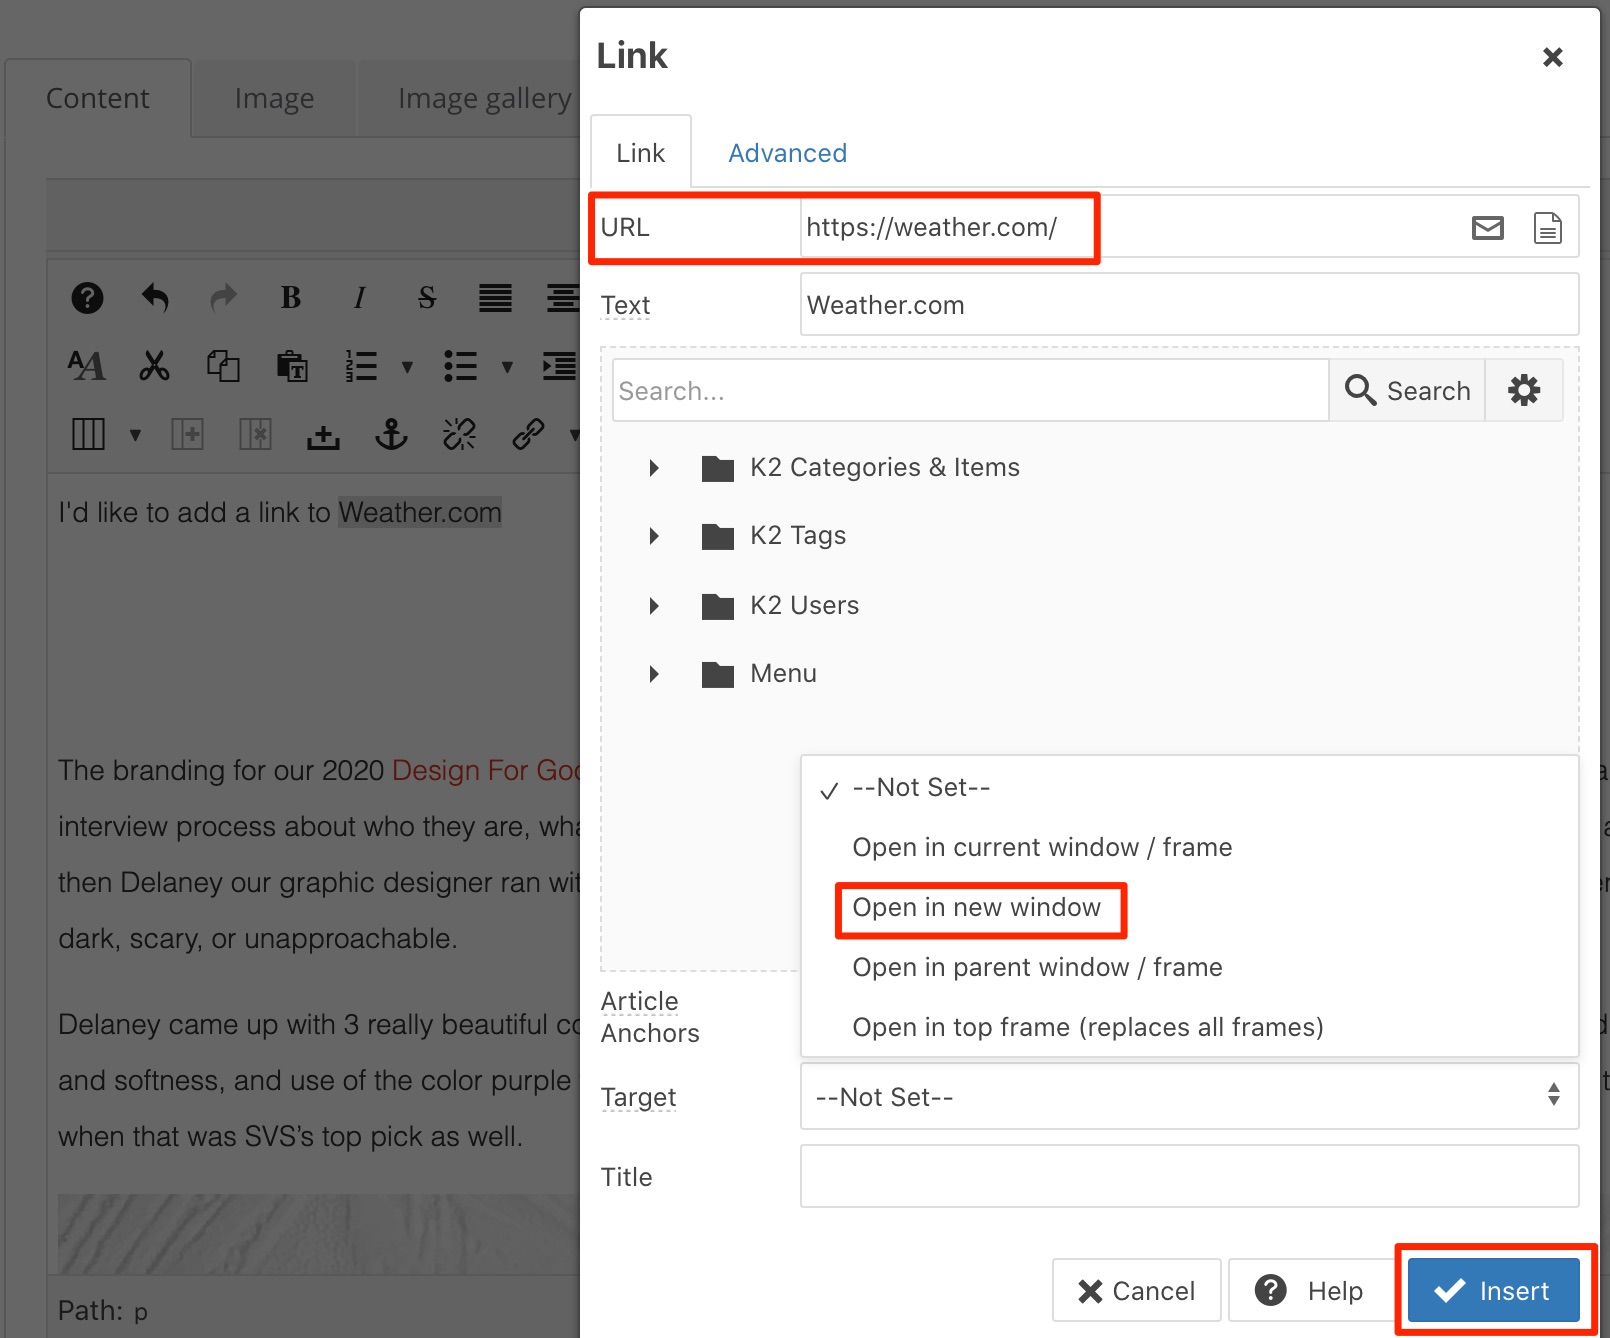Screen dimensions: 1610x1338
Task: Apply italic formatting in the editor
Action: tap(359, 298)
